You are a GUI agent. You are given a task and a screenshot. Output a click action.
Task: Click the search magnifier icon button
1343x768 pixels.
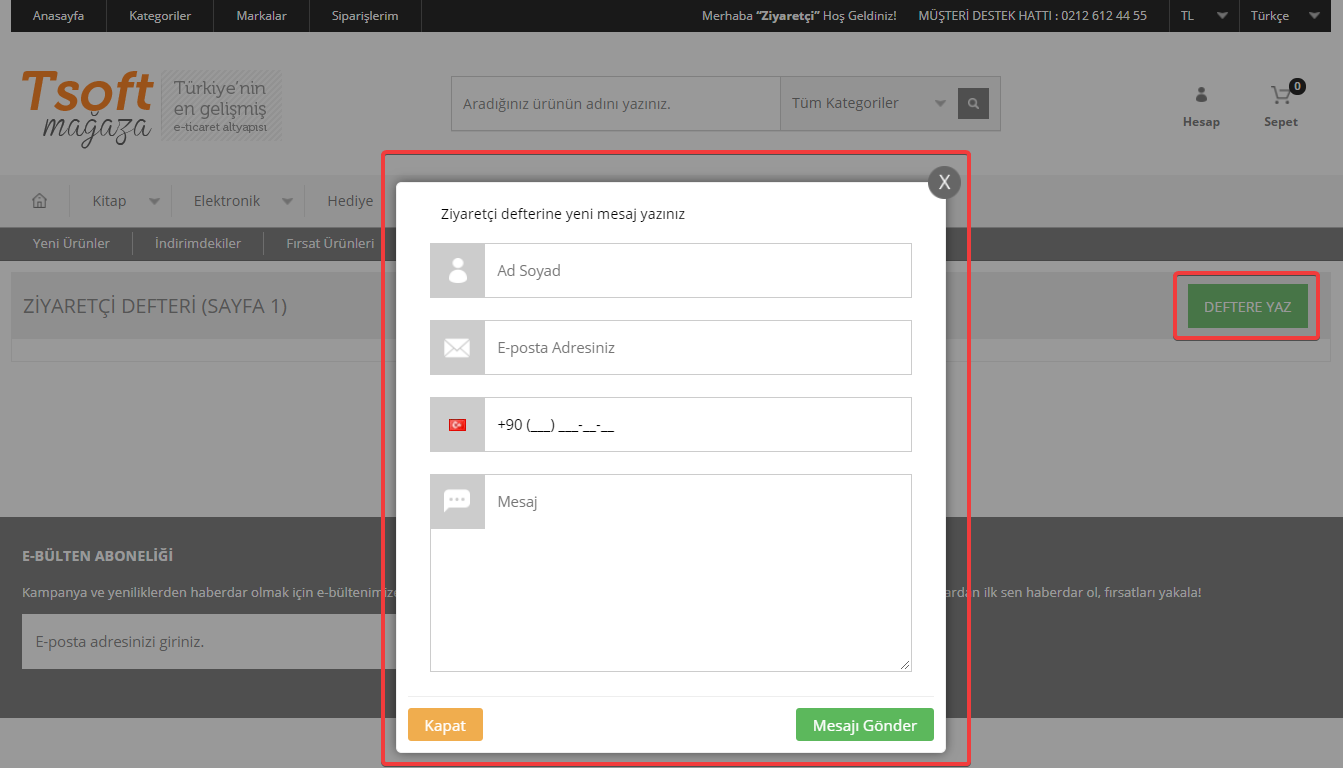point(973,103)
